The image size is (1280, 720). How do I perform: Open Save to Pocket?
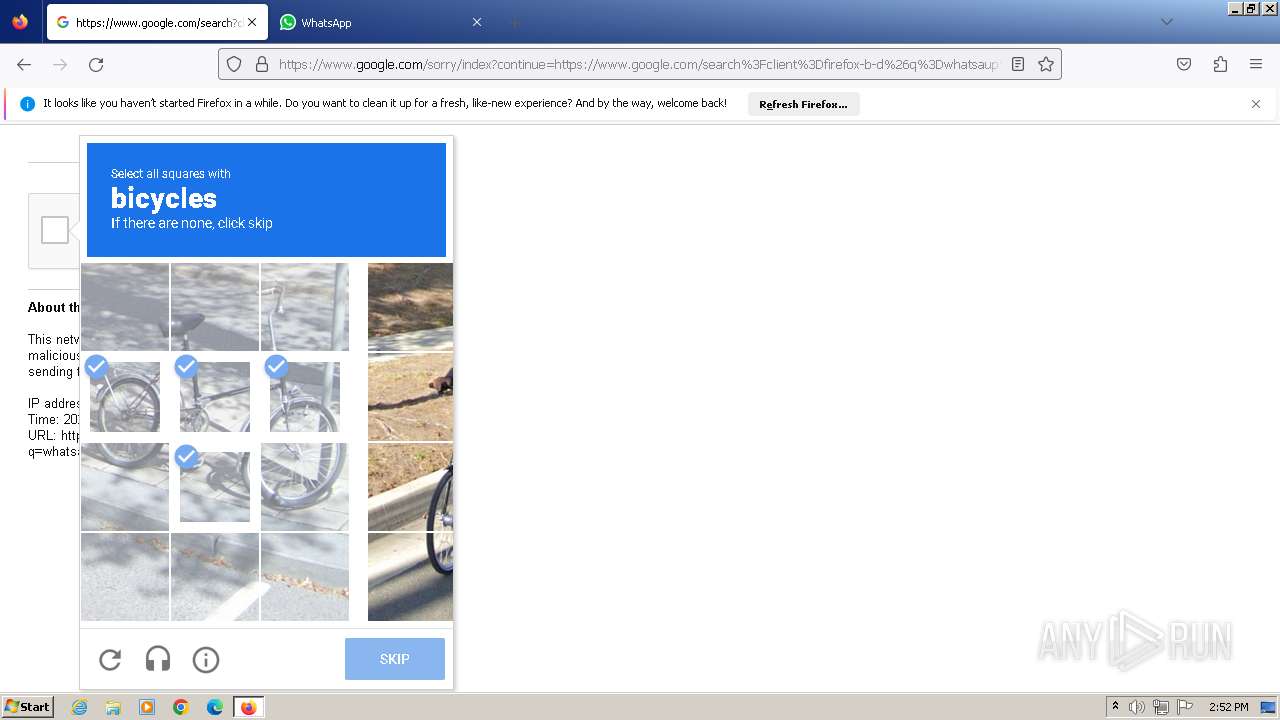click(x=1184, y=64)
